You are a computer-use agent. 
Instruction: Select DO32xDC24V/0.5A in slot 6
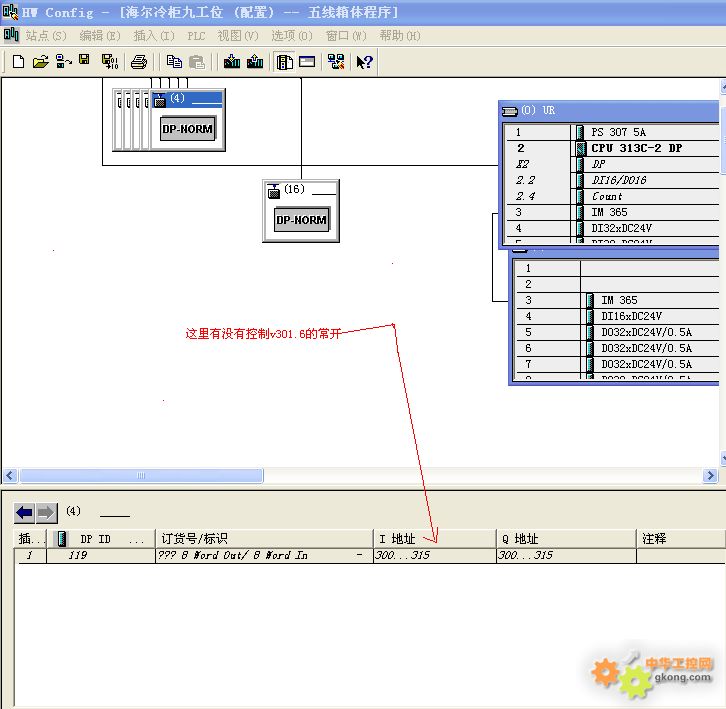(617, 348)
